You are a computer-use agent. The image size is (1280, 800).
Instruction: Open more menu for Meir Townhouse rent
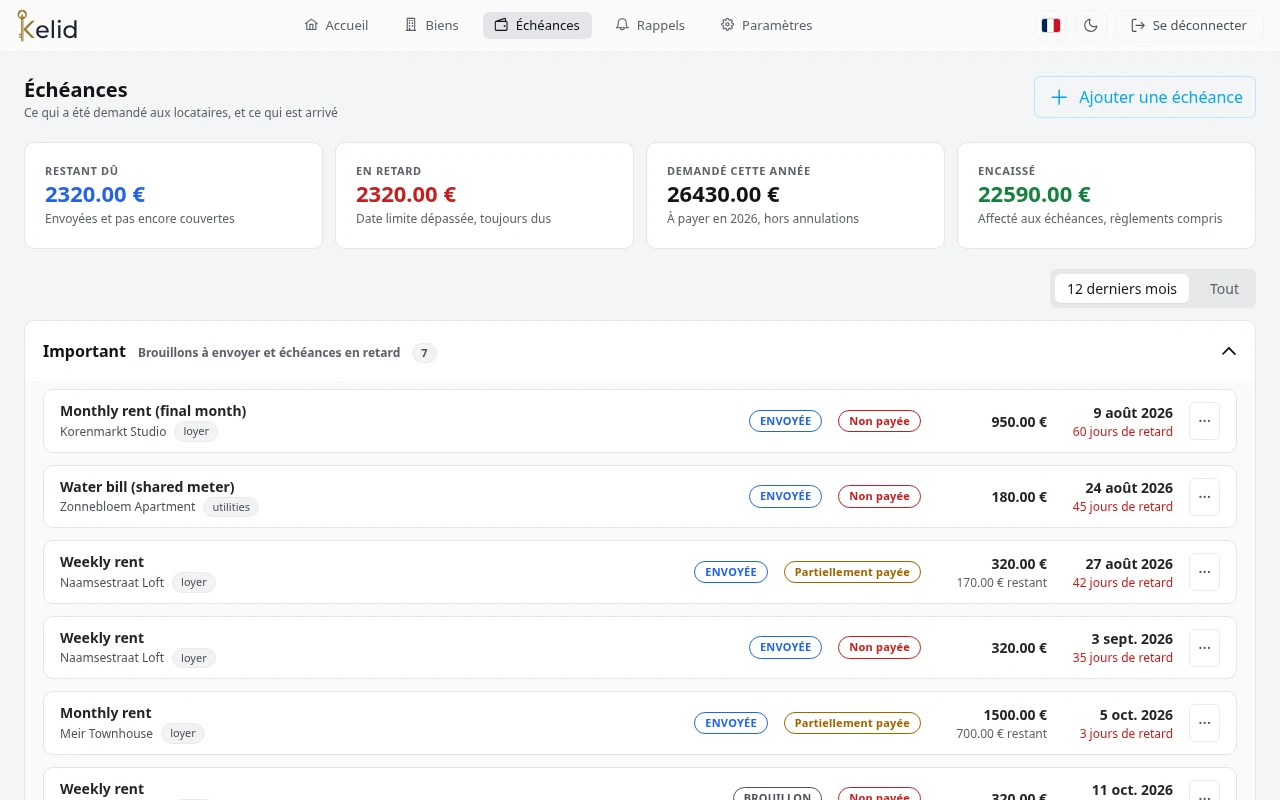tap(1204, 723)
